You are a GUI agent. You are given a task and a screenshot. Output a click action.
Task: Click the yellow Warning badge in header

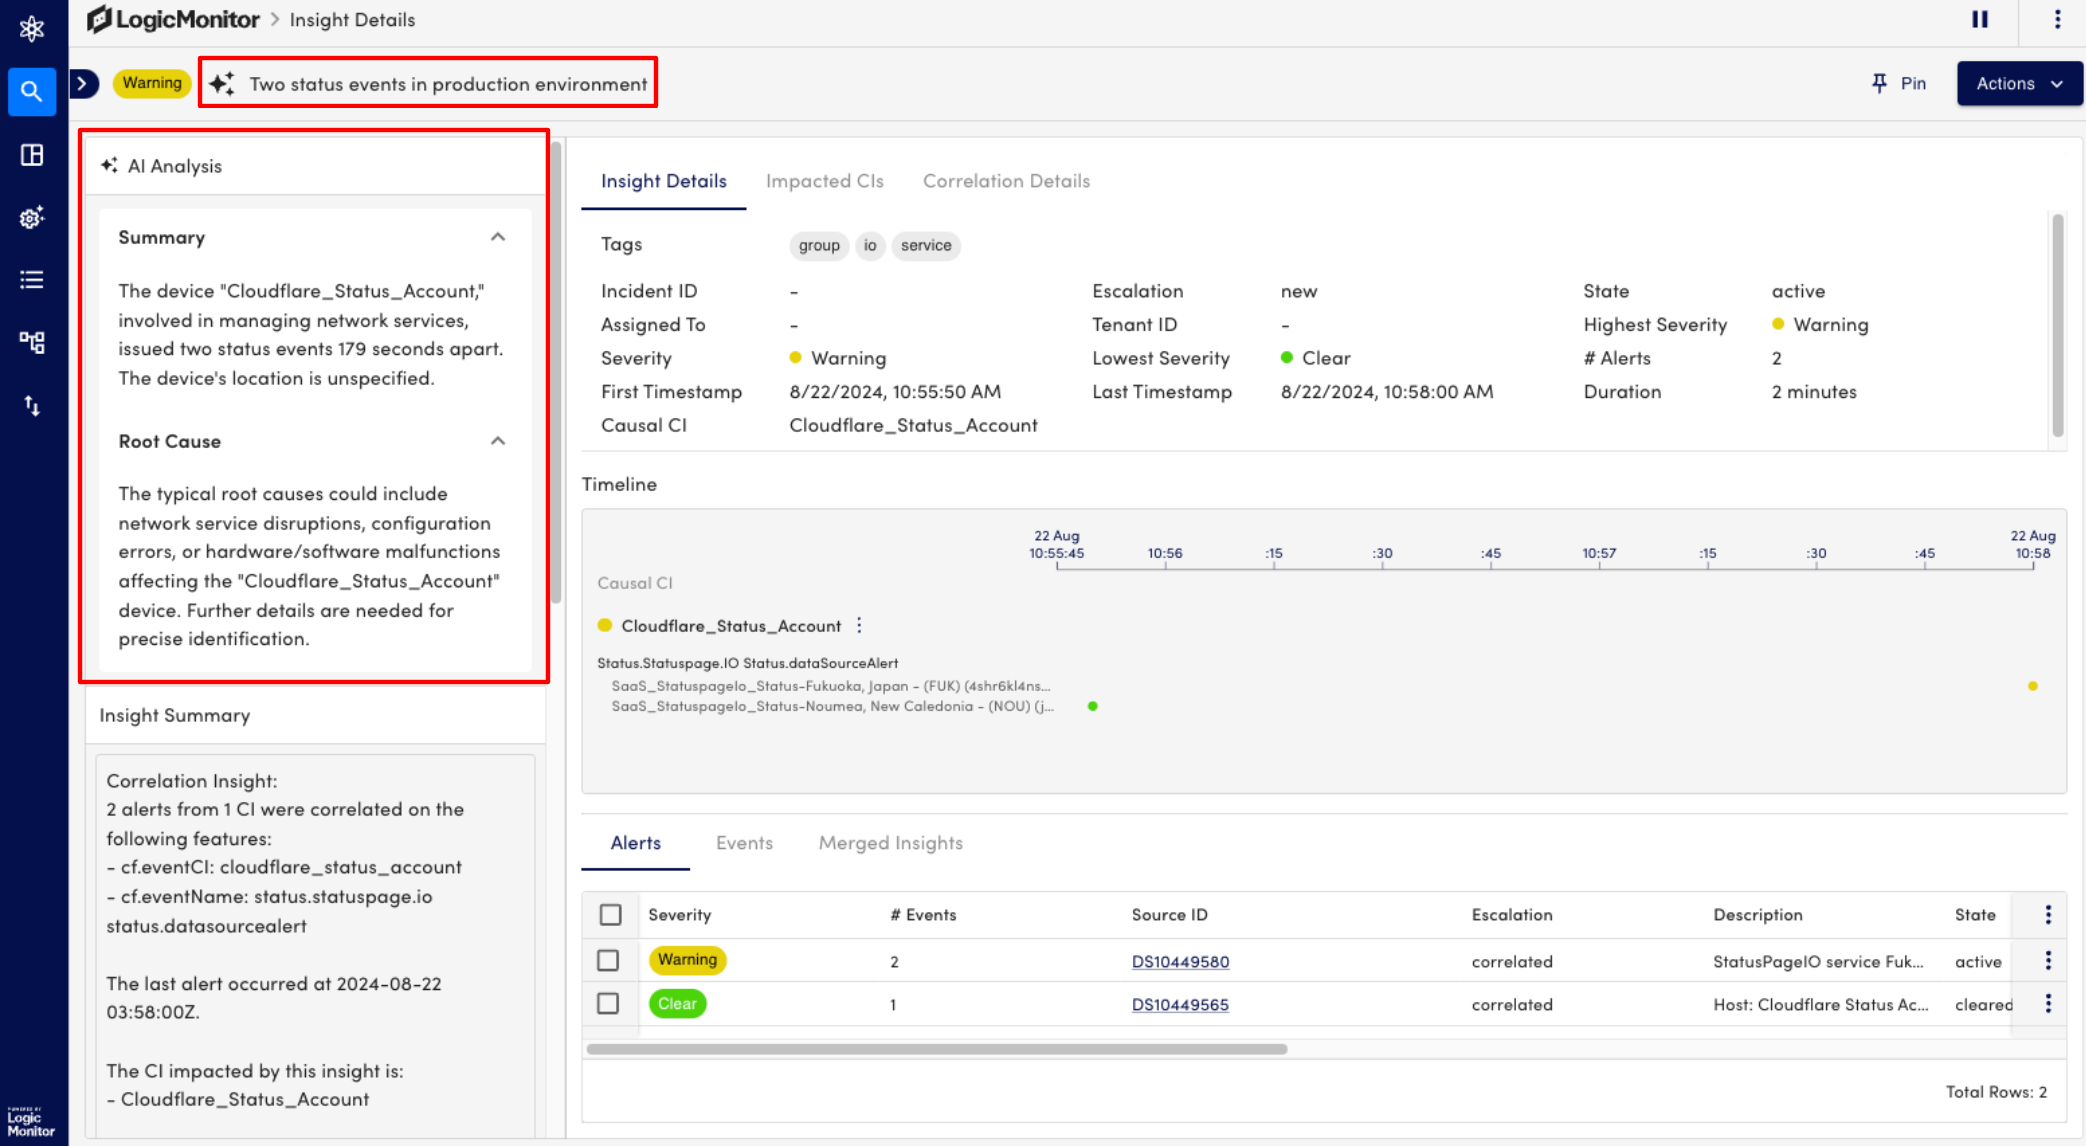[152, 83]
